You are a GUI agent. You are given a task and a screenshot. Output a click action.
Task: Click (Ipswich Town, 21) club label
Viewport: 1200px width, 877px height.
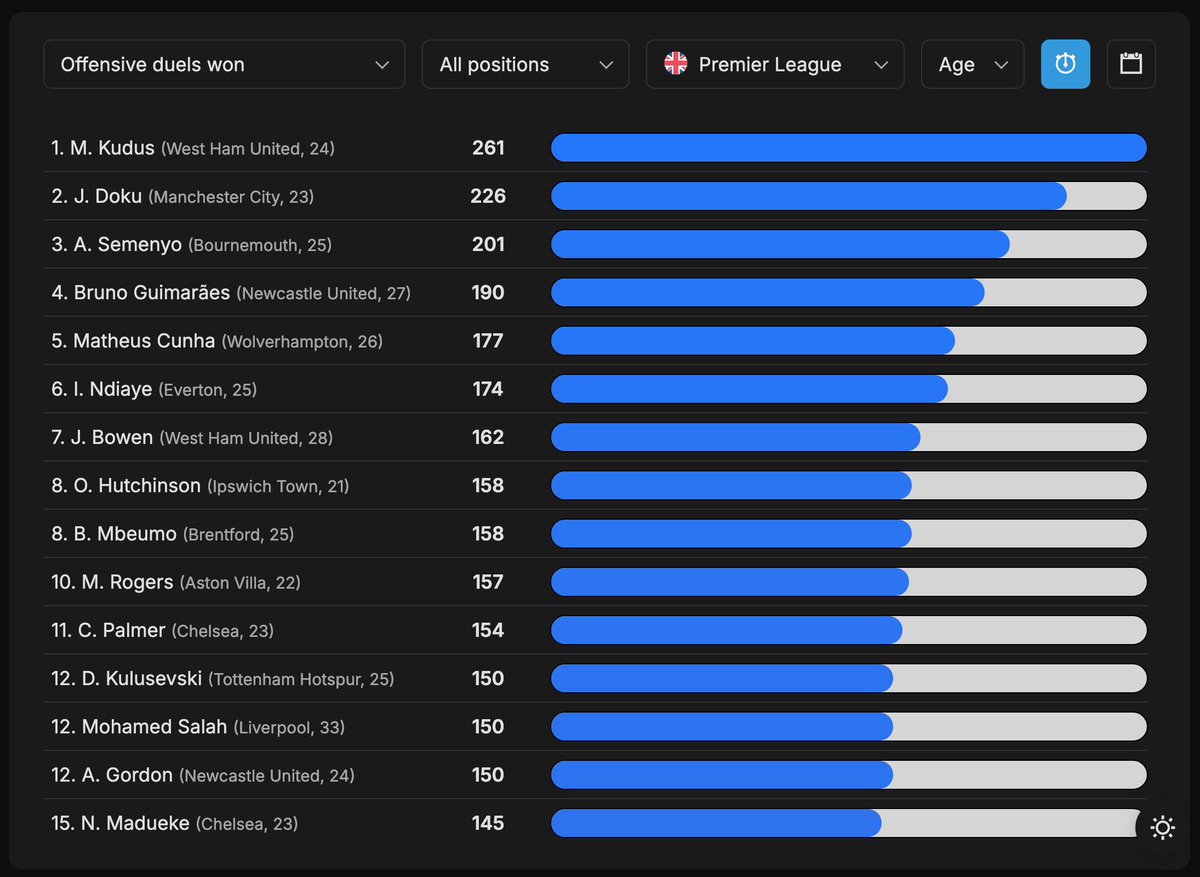point(278,486)
